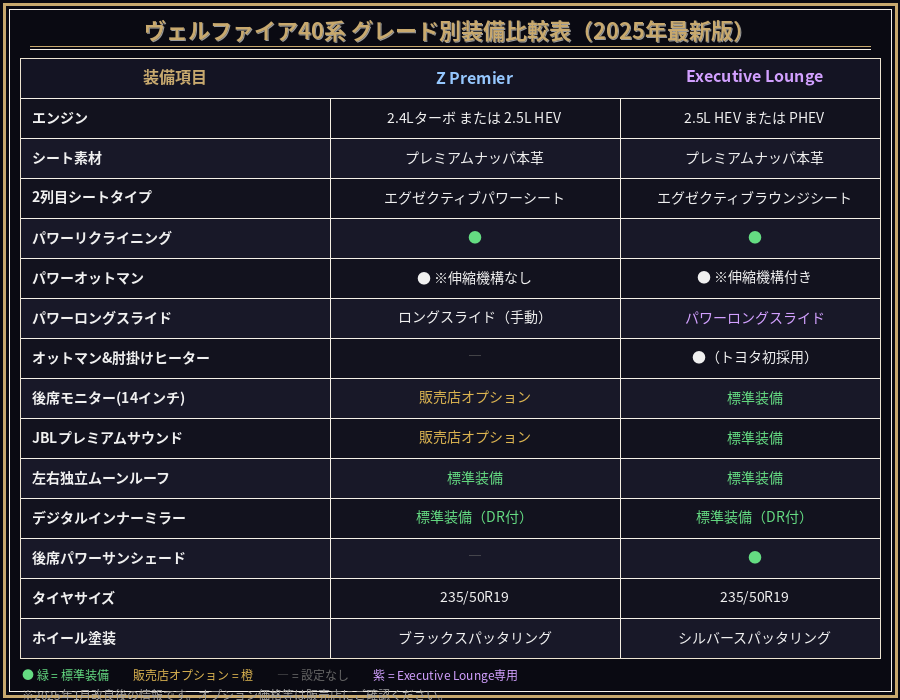Click the green dot for Z Premier power reclining
This screenshot has height=700, width=900.
[475, 238]
